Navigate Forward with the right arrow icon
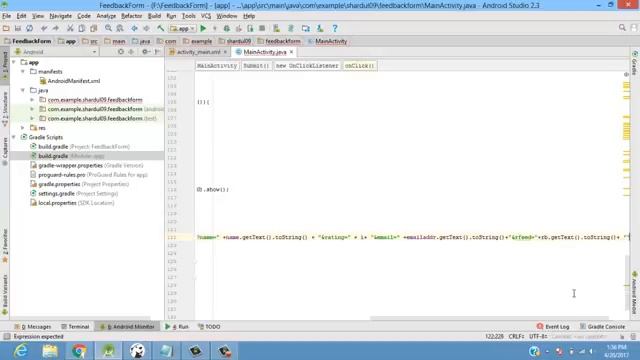Screen dimensions: 640x360 [x=146, y=28]
